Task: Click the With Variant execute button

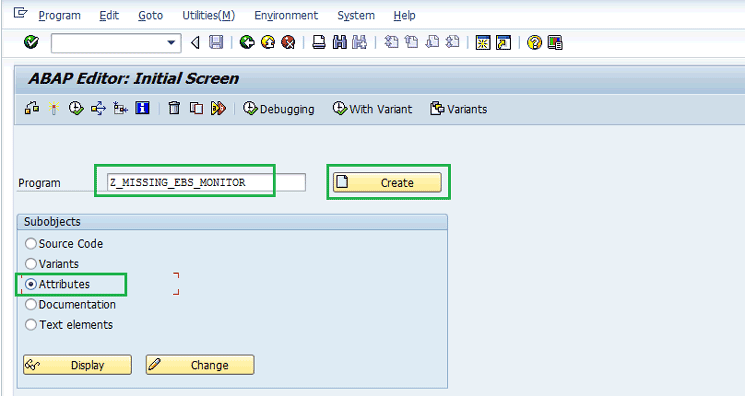Action: click(x=372, y=109)
